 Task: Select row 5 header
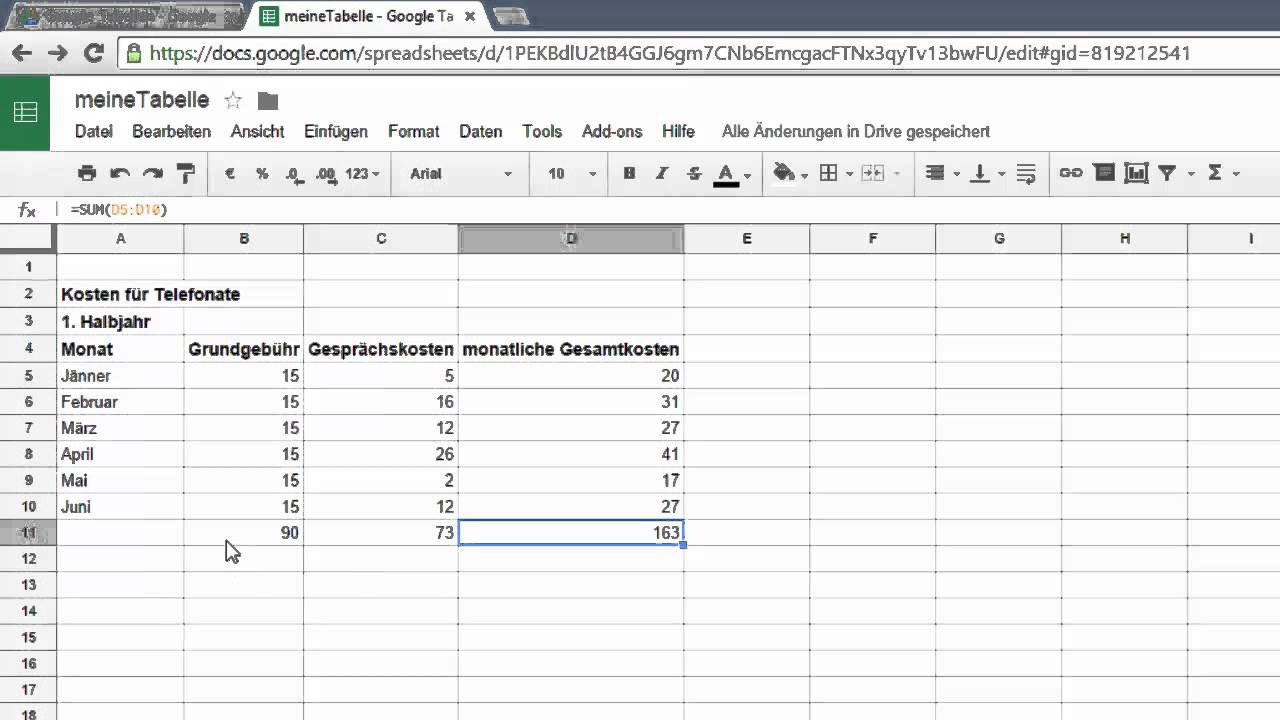[28, 376]
